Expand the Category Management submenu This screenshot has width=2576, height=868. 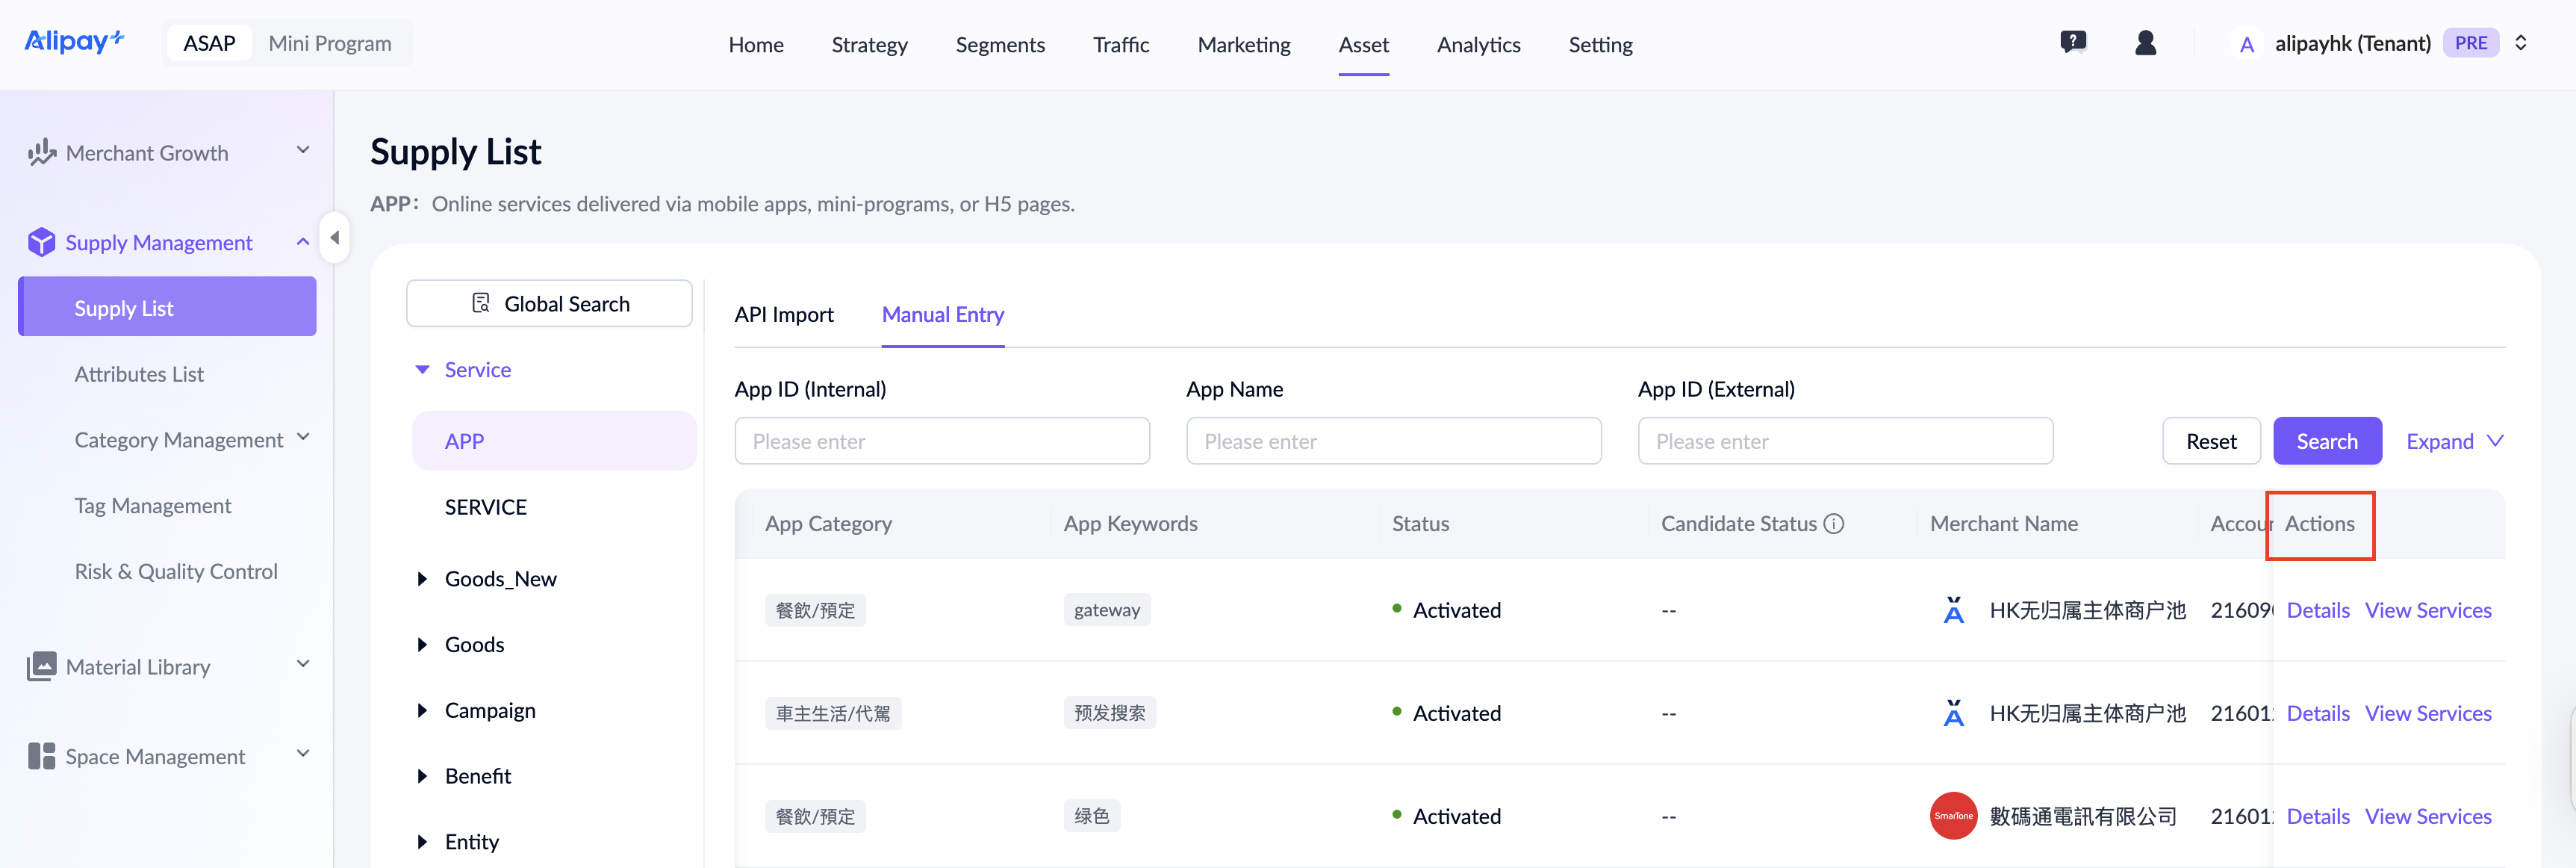303,438
